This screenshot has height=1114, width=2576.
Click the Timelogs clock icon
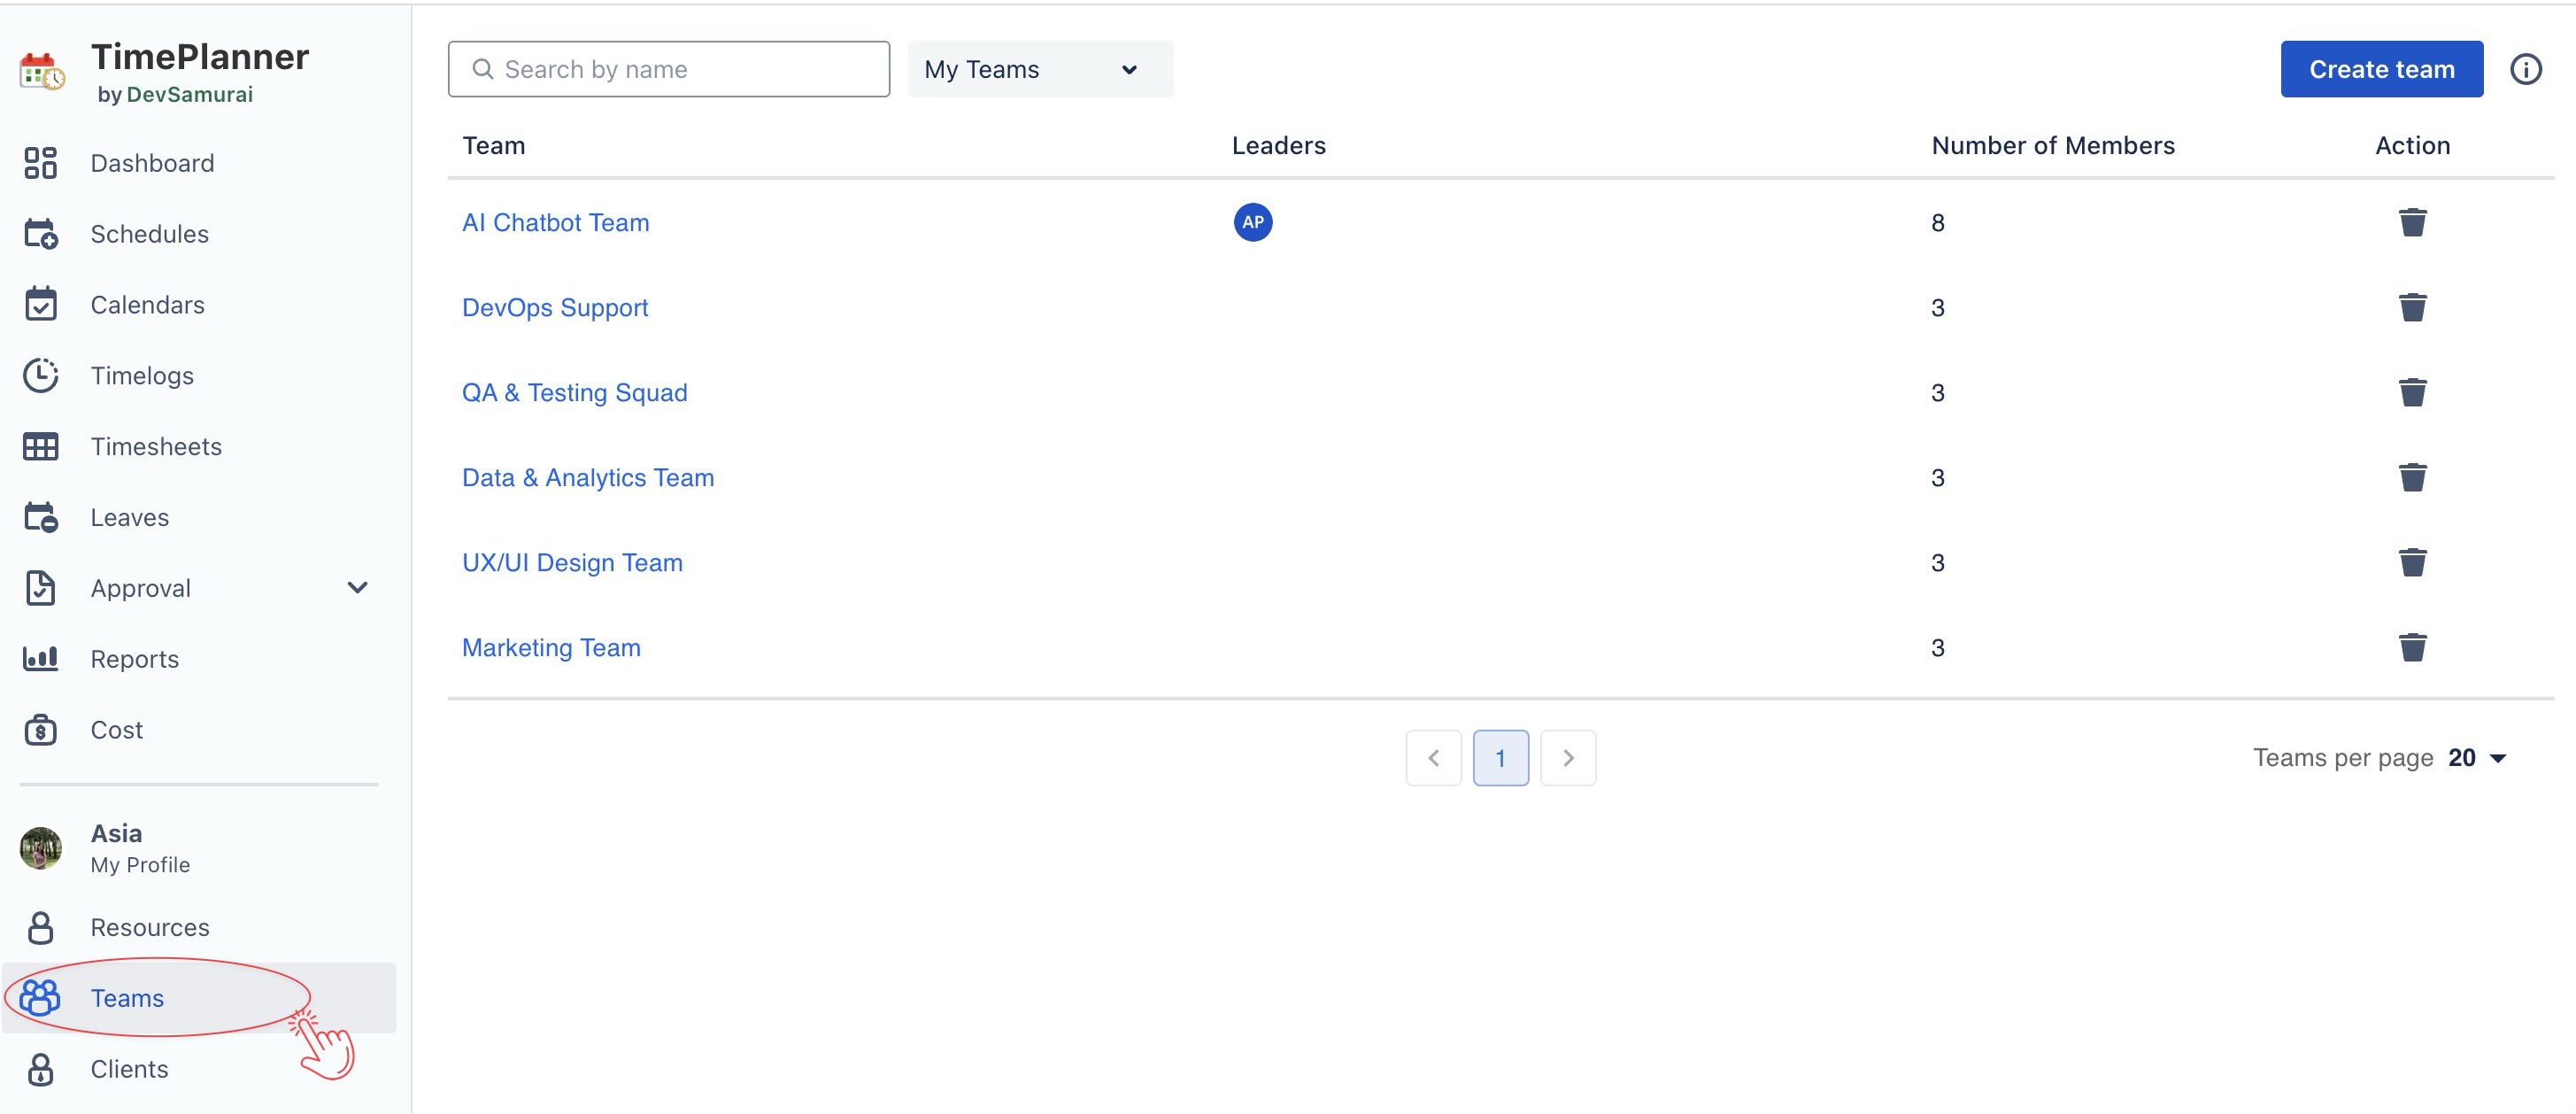[x=40, y=376]
